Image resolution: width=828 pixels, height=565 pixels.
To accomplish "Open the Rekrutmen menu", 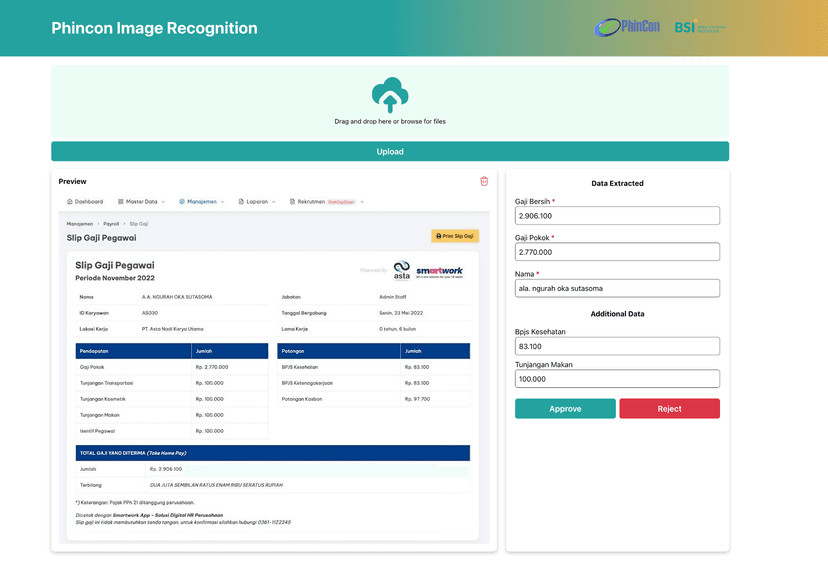I will tap(326, 202).
